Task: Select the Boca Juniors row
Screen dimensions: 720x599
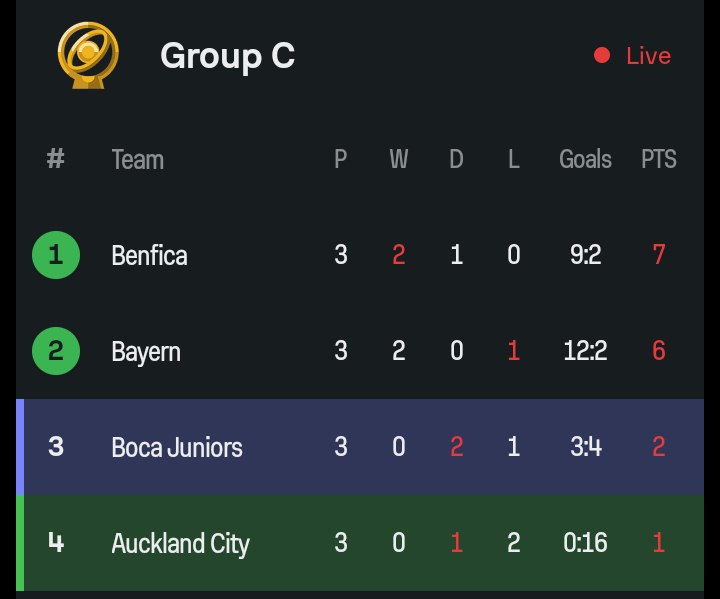Action: 360,447
